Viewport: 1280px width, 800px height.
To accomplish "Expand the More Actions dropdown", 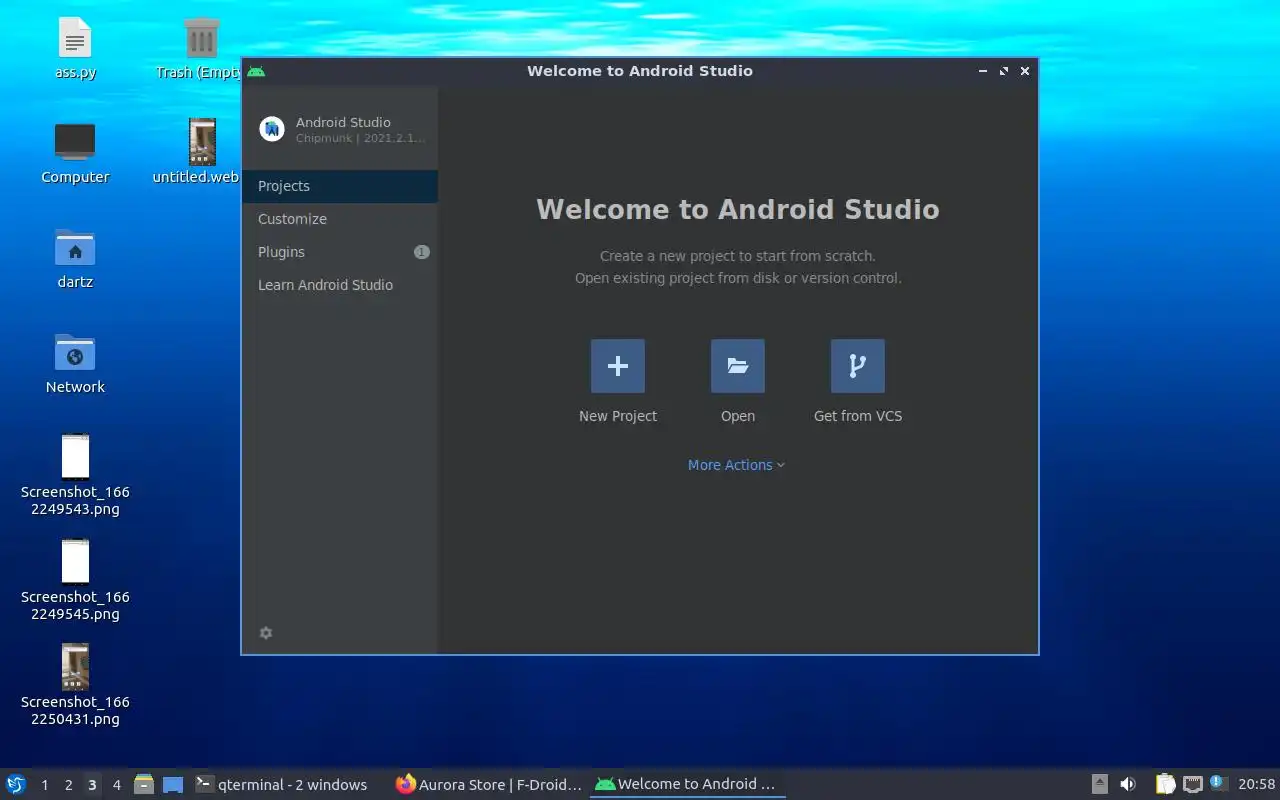I will 737,465.
